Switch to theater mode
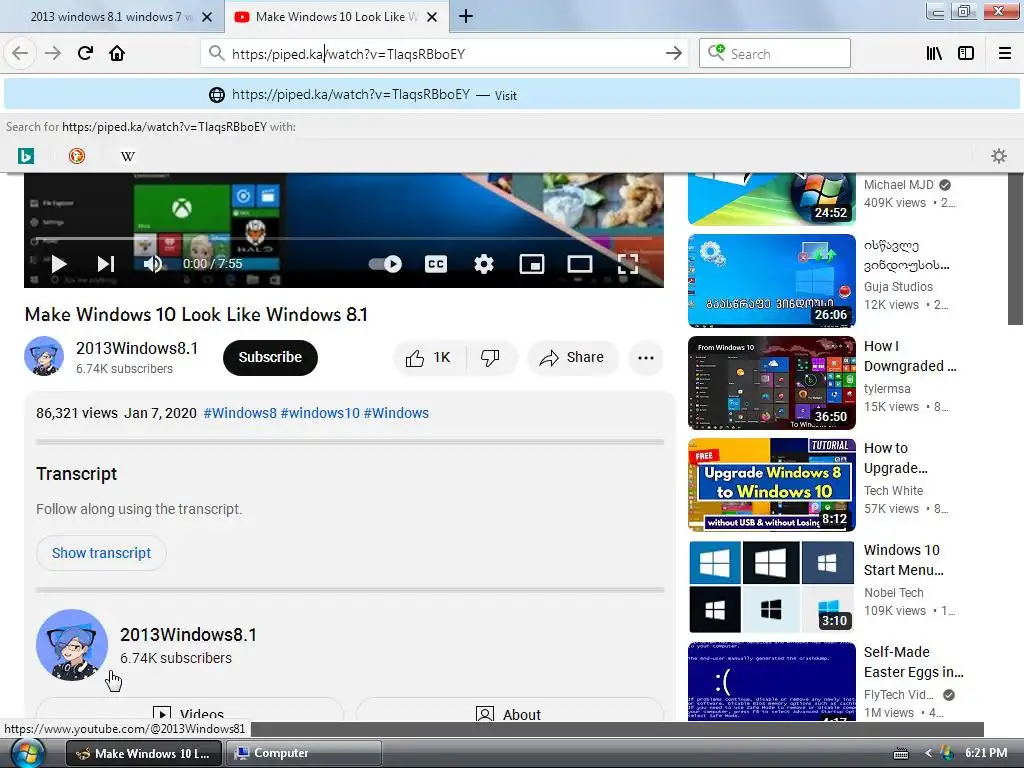This screenshot has height=768, width=1024. coord(580,264)
